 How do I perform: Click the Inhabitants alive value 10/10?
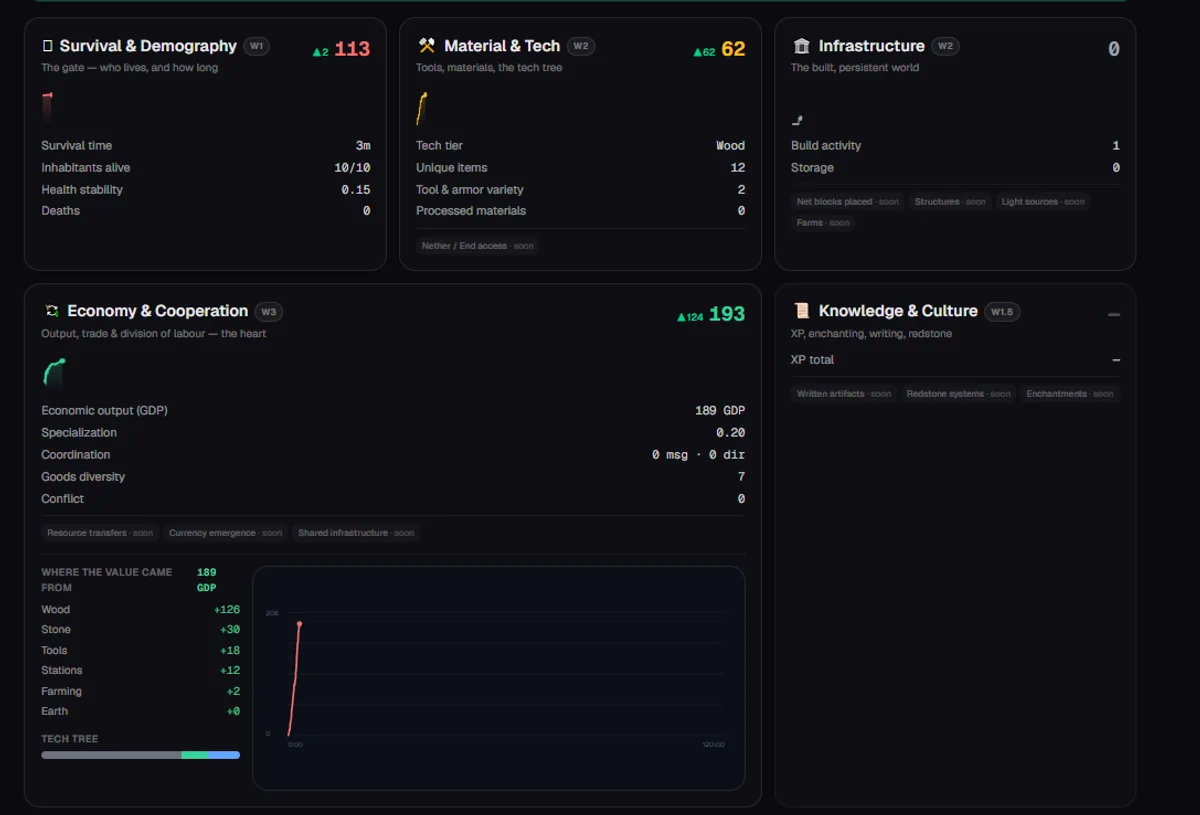coord(352,168)
